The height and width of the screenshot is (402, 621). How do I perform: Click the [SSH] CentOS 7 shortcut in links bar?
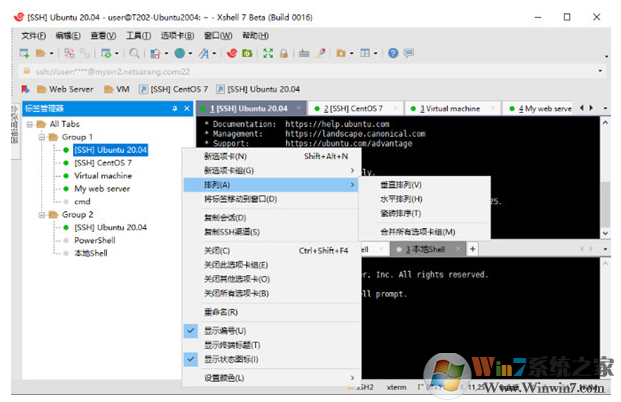[173, 89]
